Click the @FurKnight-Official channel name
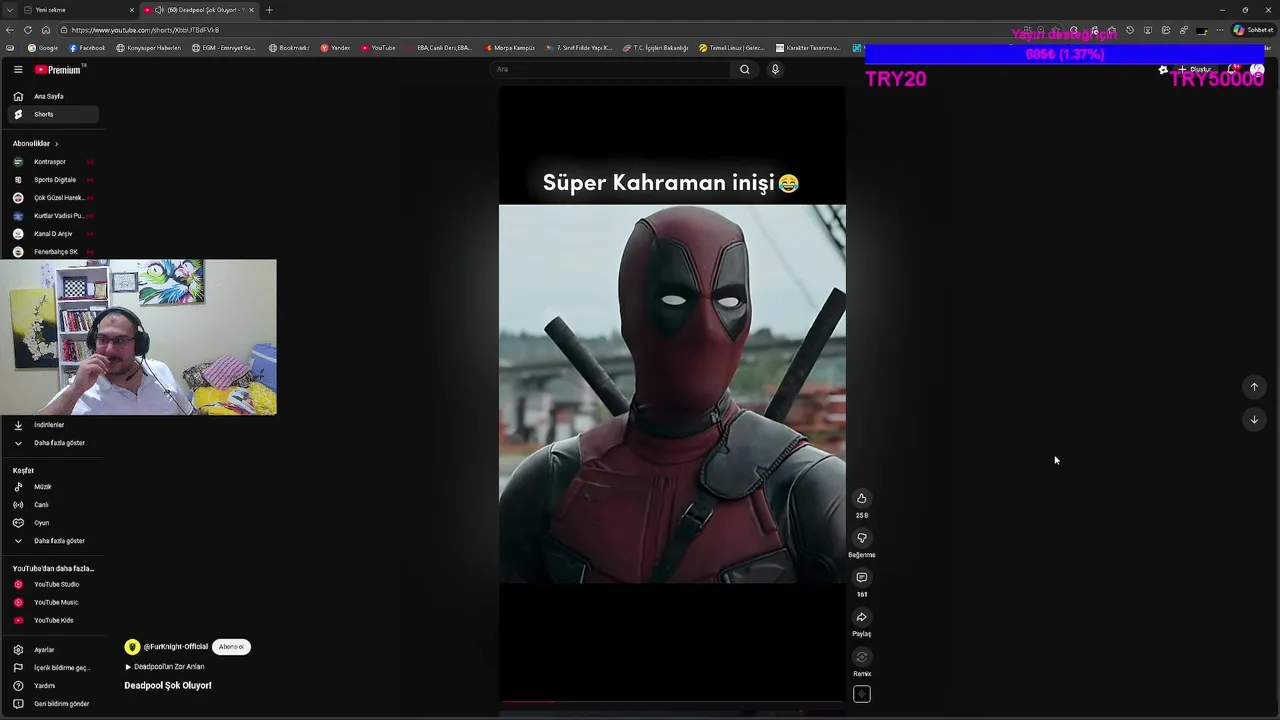The width and height of the screenshot is (1280, 720). coord(176,647)
